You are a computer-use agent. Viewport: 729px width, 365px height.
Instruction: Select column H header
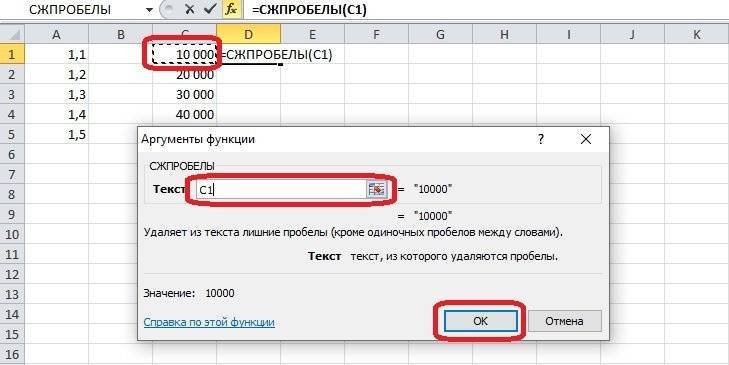504,34
